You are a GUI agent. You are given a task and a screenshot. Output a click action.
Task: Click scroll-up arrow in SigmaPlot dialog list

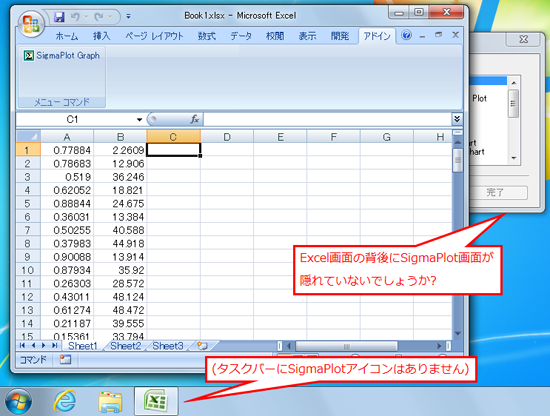[x=514, y=83]
